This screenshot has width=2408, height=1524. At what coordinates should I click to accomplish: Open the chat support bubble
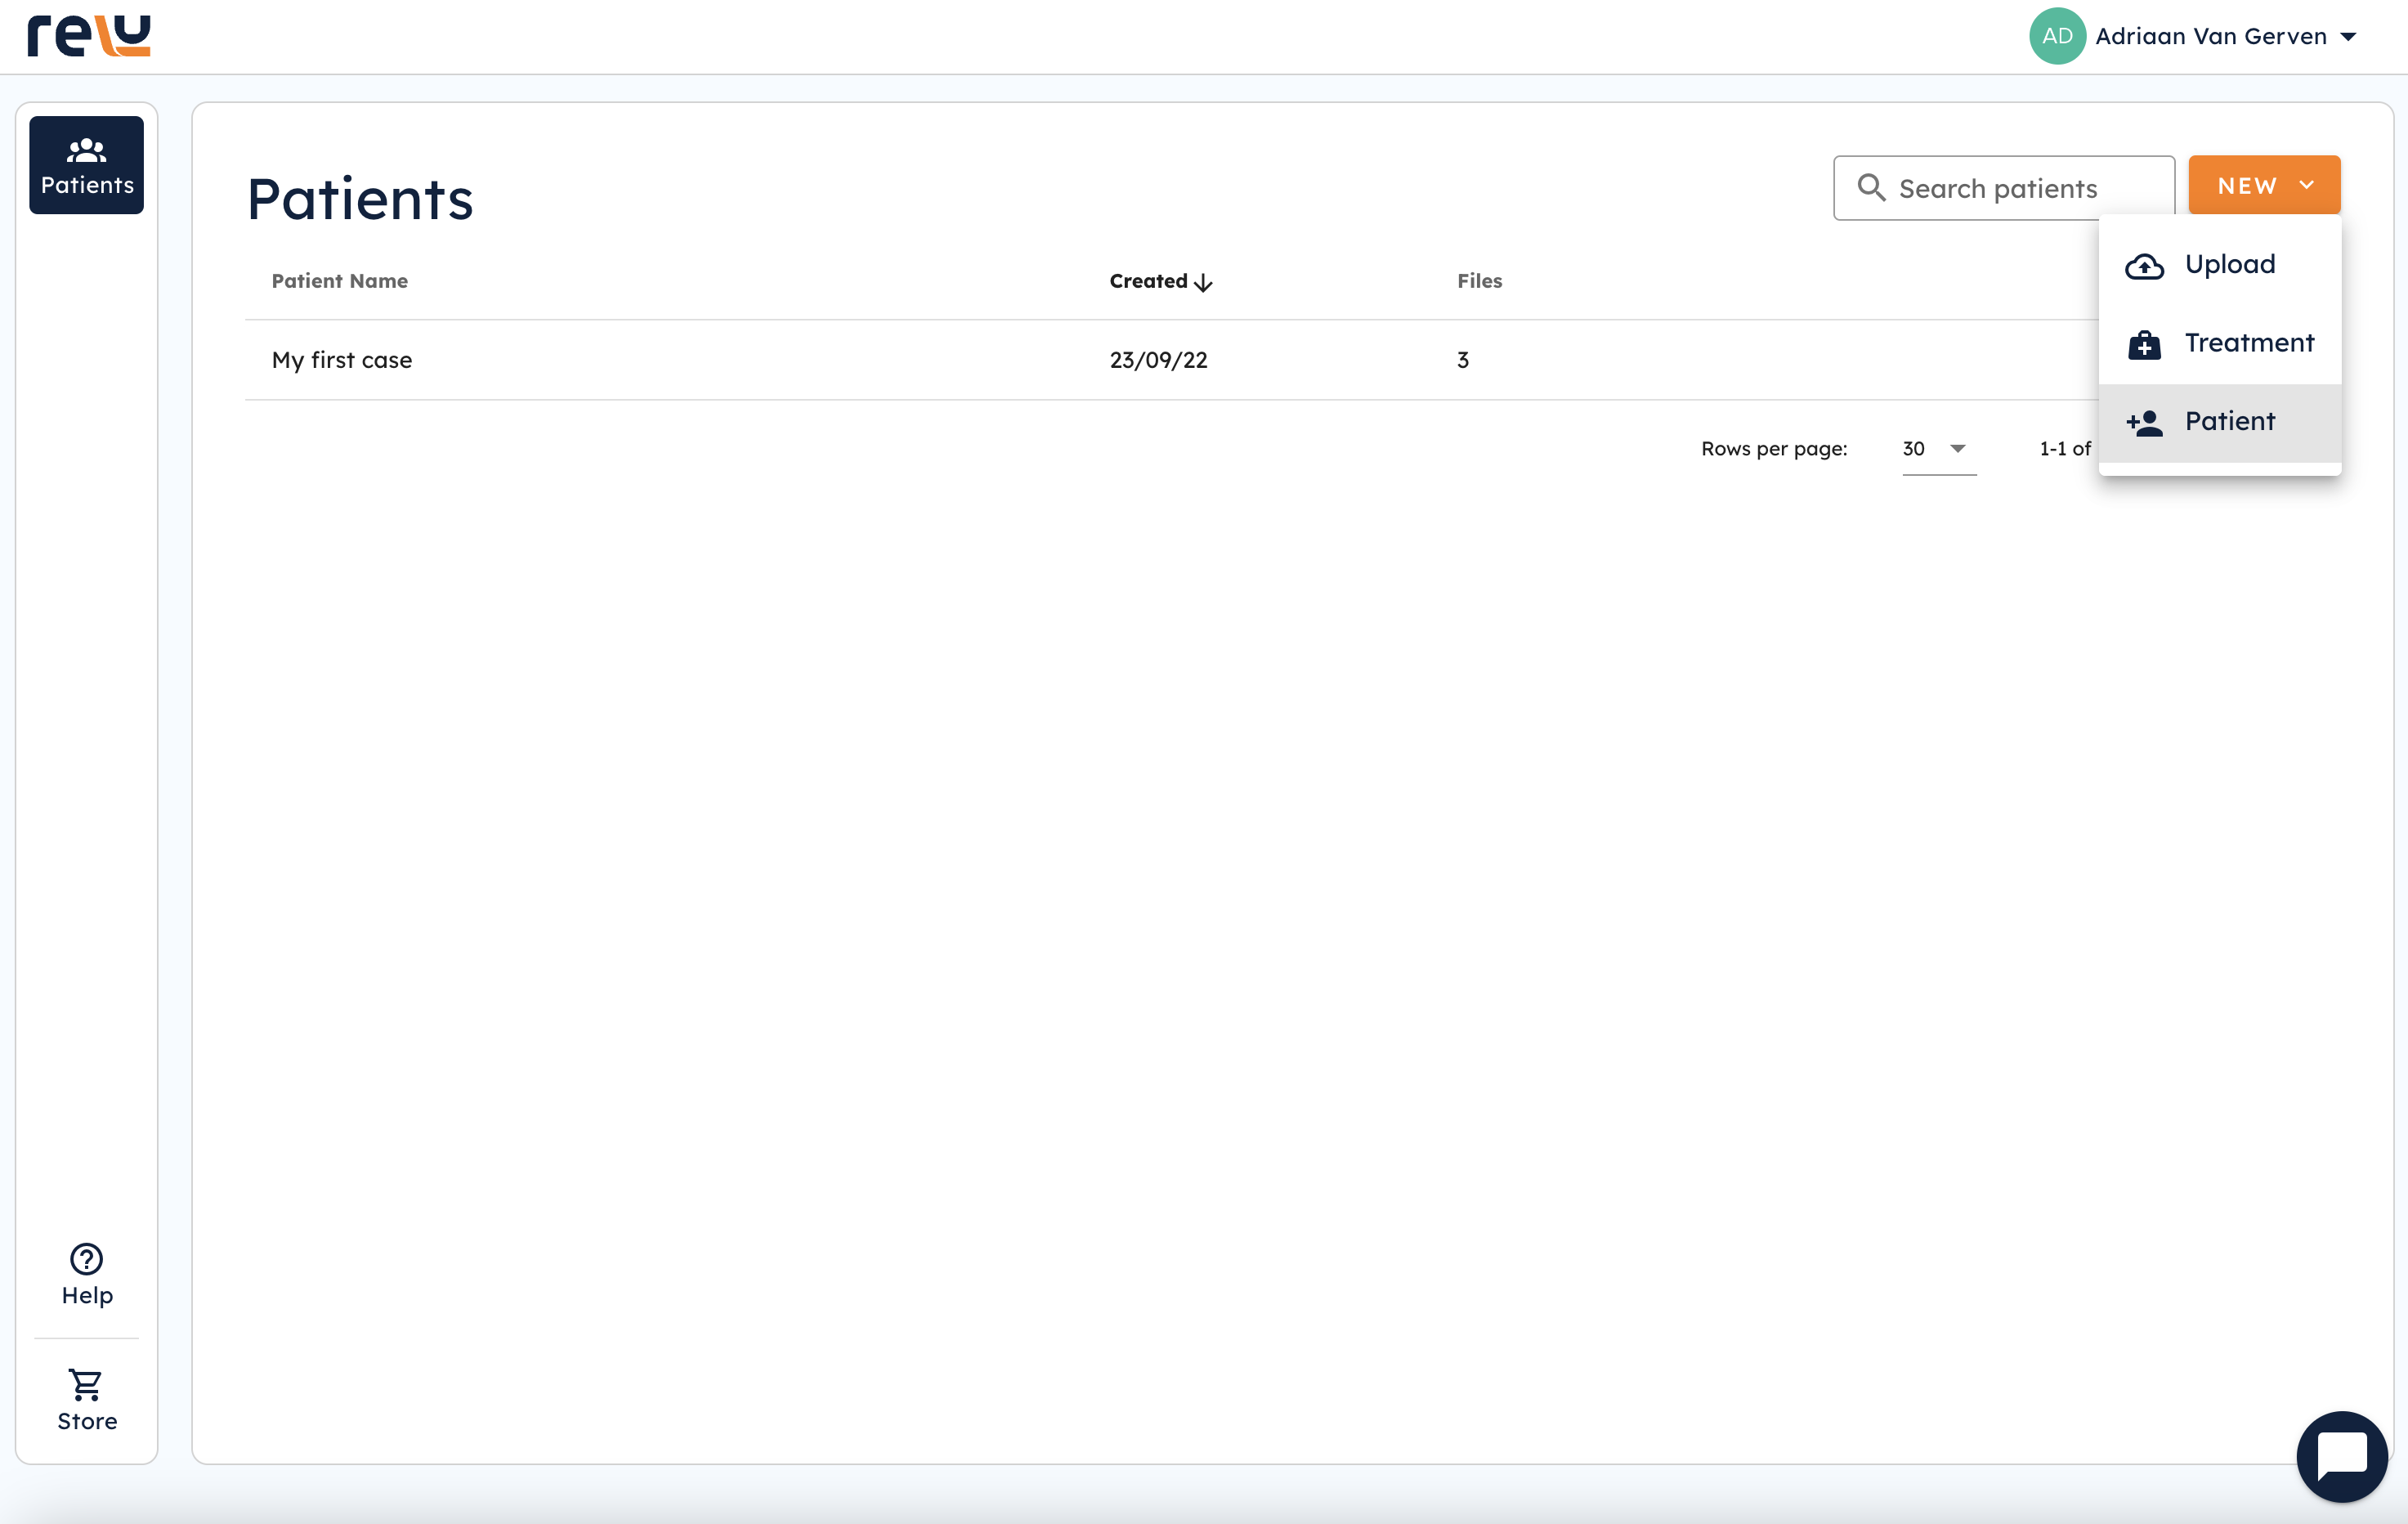(2341, 1455)
